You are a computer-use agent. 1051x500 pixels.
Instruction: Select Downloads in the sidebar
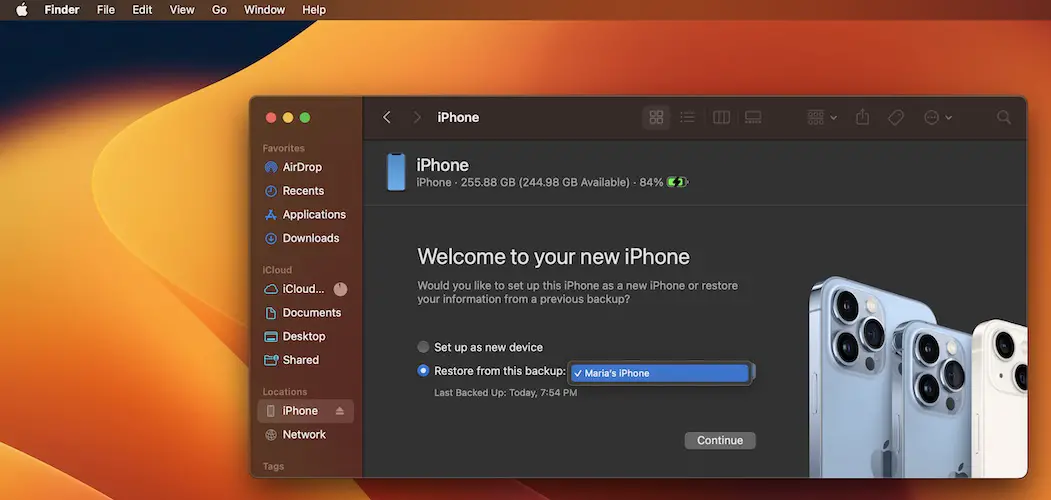point(310,238)
